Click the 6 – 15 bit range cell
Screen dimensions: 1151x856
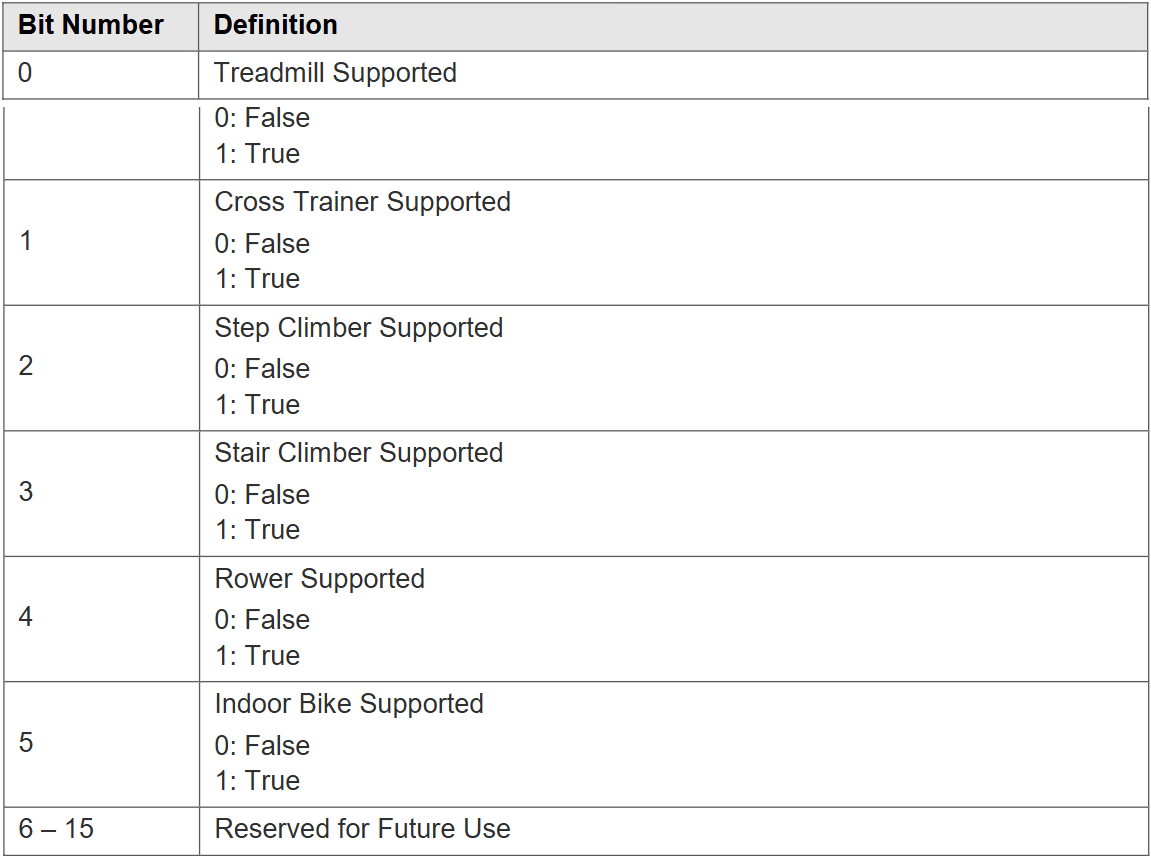coord(56,829)
